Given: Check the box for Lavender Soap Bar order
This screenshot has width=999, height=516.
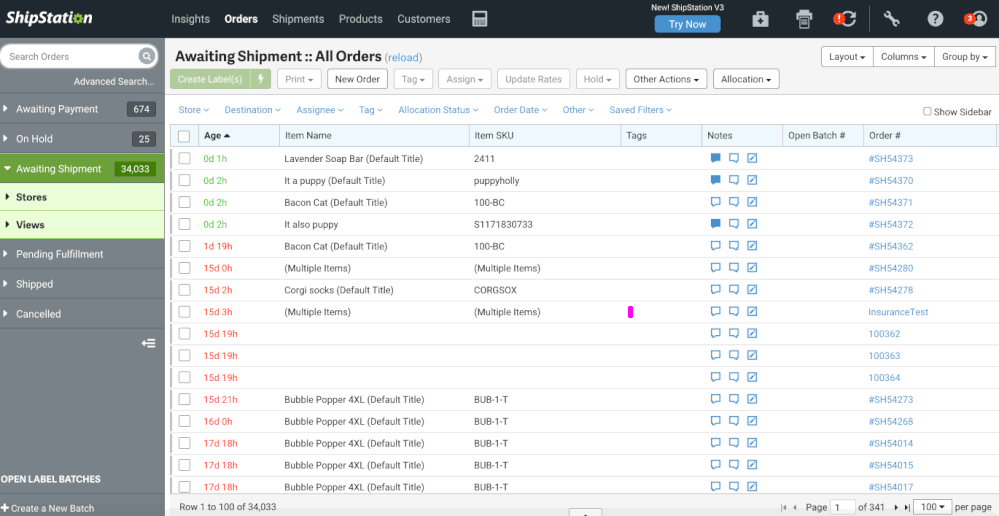Looking at the screenshot, I should pyautogui.click(x=184, y=158).
